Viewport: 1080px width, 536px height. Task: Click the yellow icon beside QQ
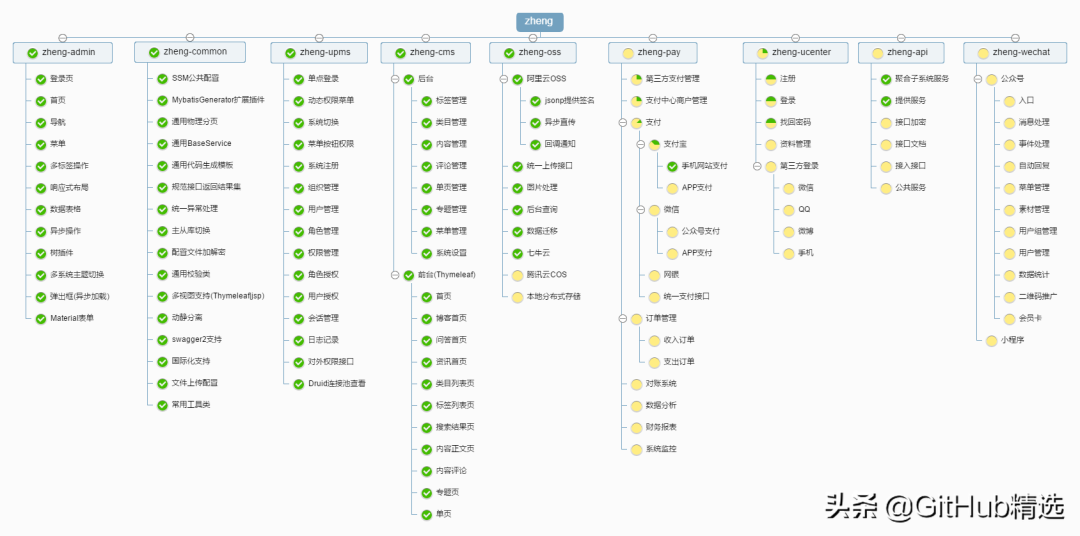789,210
